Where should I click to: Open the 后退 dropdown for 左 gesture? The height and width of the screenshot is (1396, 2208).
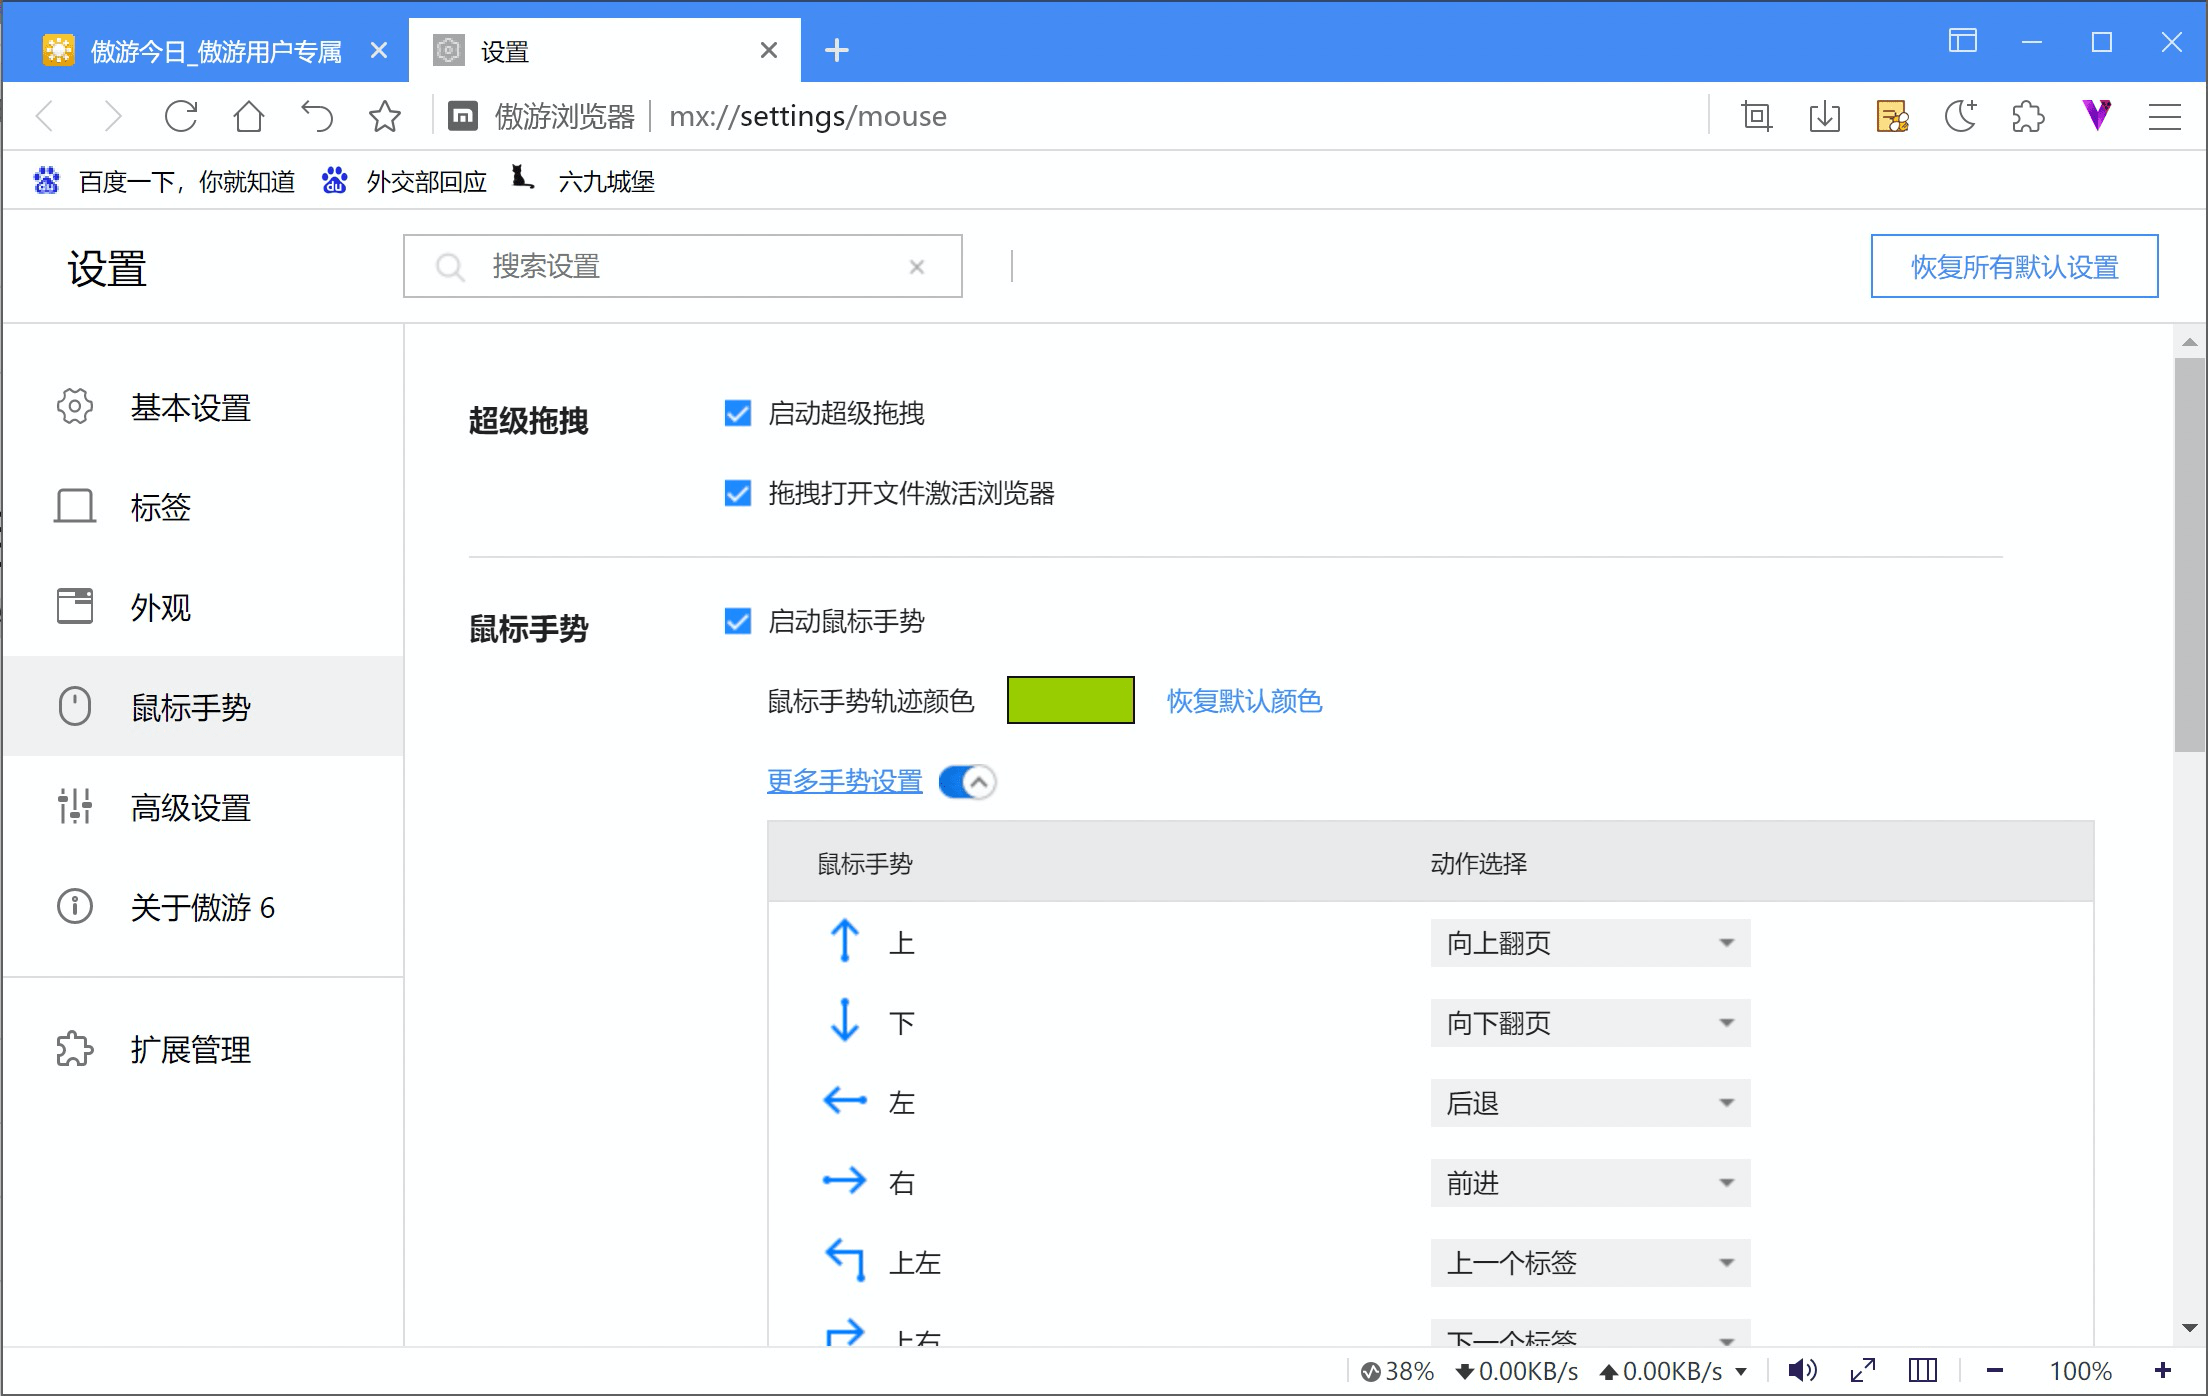pos(1590,1103)
